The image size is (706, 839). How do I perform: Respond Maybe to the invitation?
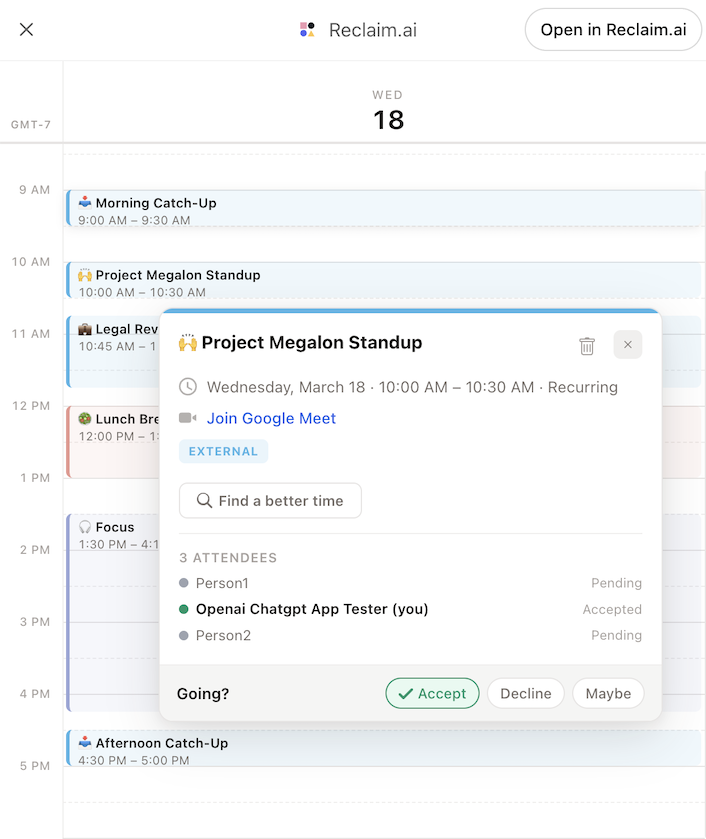[608, 693]
